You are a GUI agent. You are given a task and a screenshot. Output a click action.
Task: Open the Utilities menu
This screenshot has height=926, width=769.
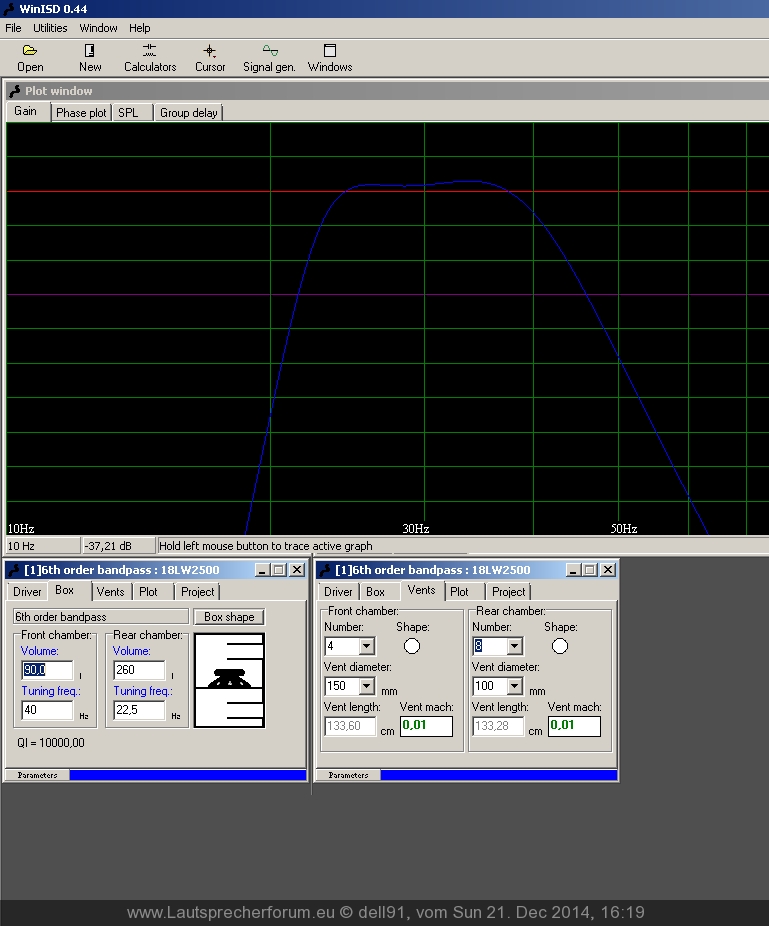coord(51,28)
